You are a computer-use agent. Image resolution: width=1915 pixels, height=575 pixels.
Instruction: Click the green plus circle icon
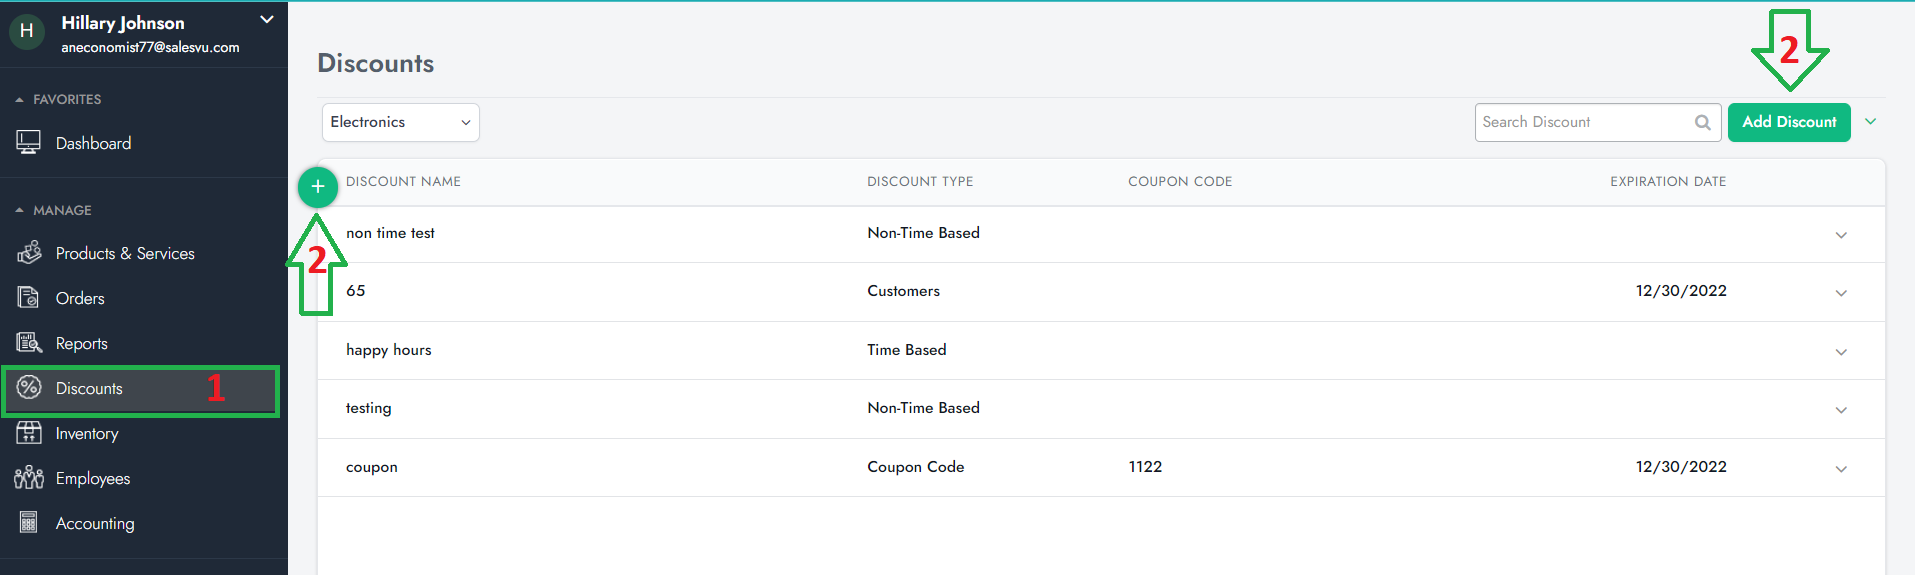[x=318, y=187]
